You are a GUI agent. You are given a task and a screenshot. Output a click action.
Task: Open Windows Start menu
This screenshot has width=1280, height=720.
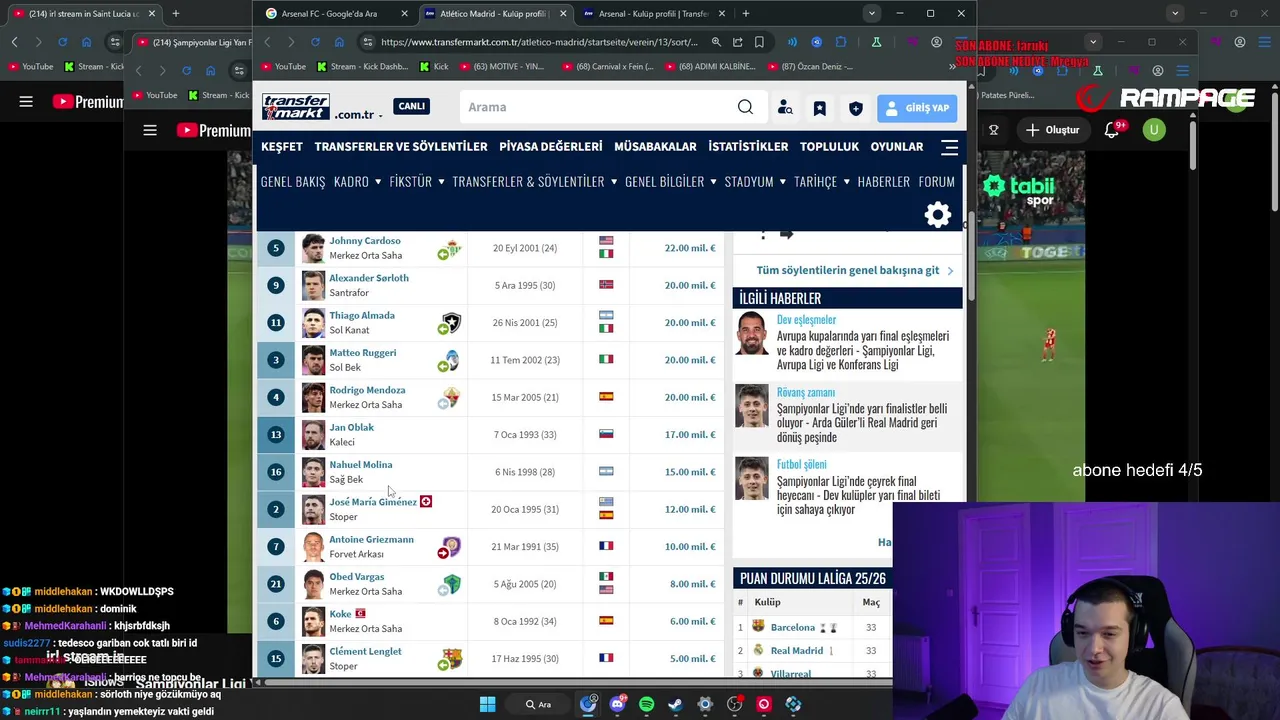(x=487, y=704)
